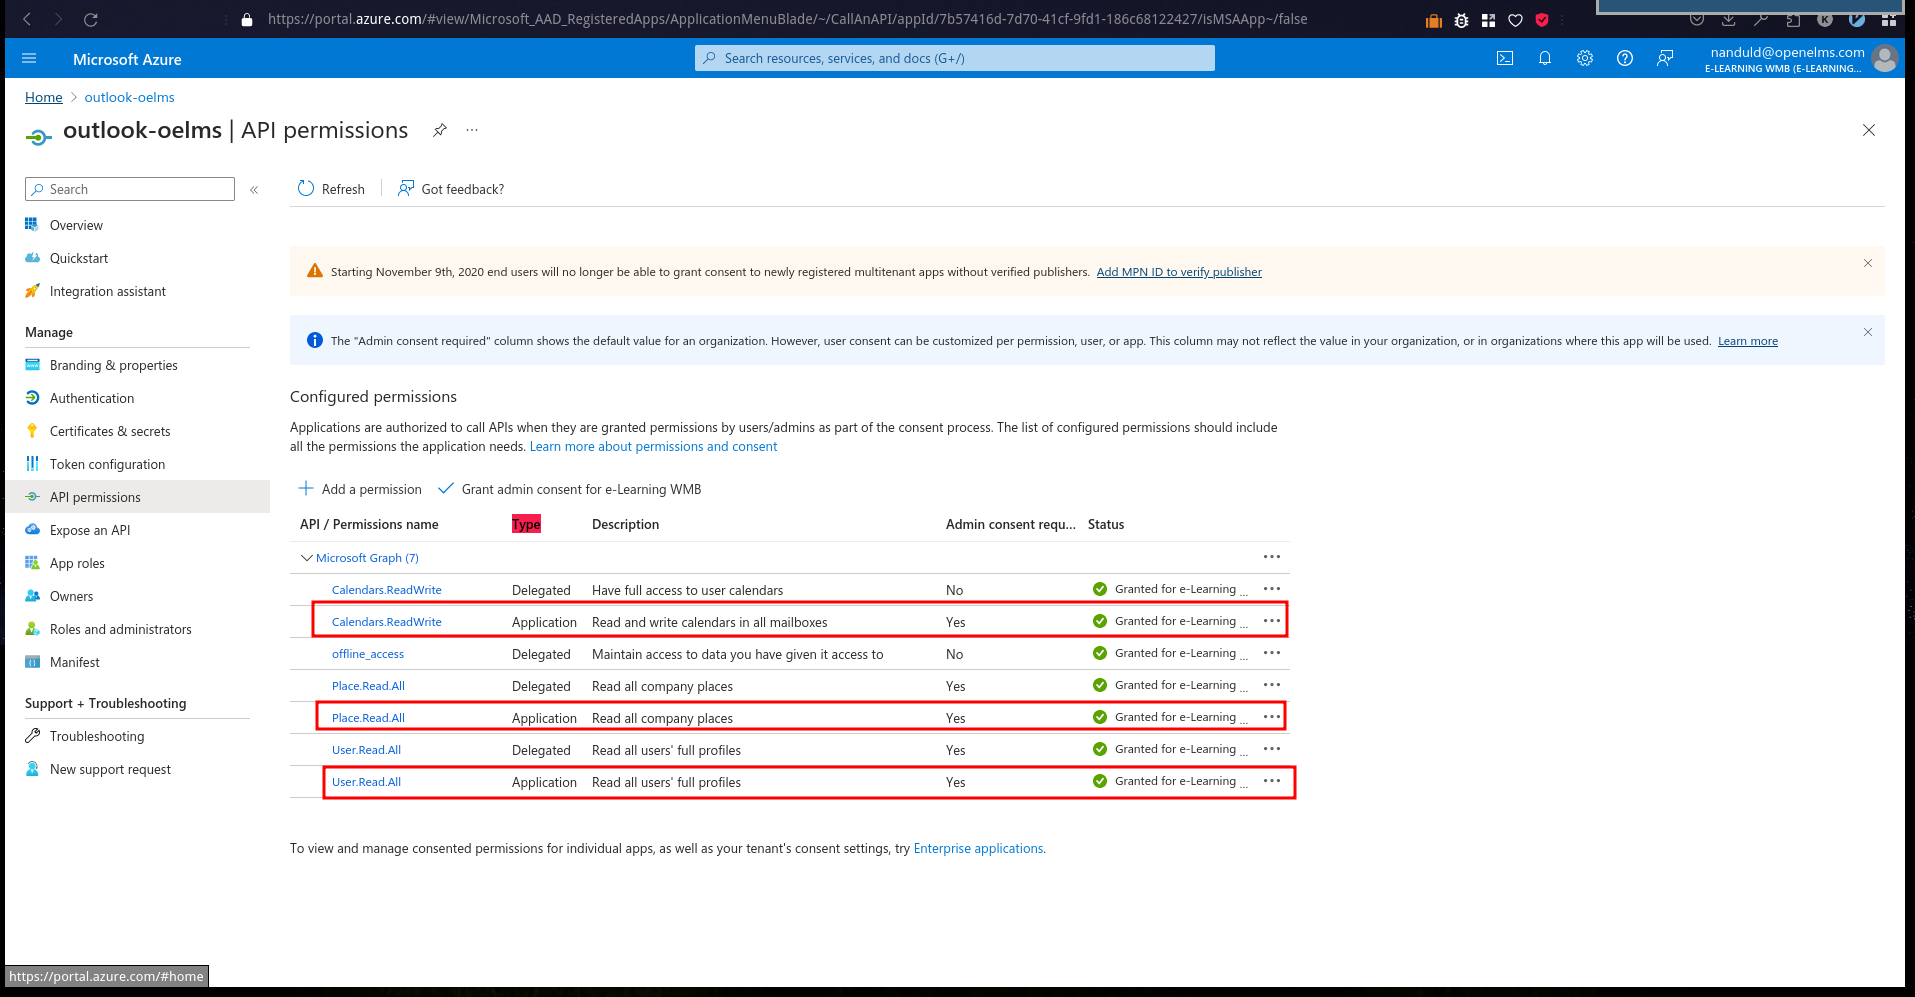Open Cloud Shell from the top bar
The height and width of the screenshot is (997, 1915).
coord(1505,59)
